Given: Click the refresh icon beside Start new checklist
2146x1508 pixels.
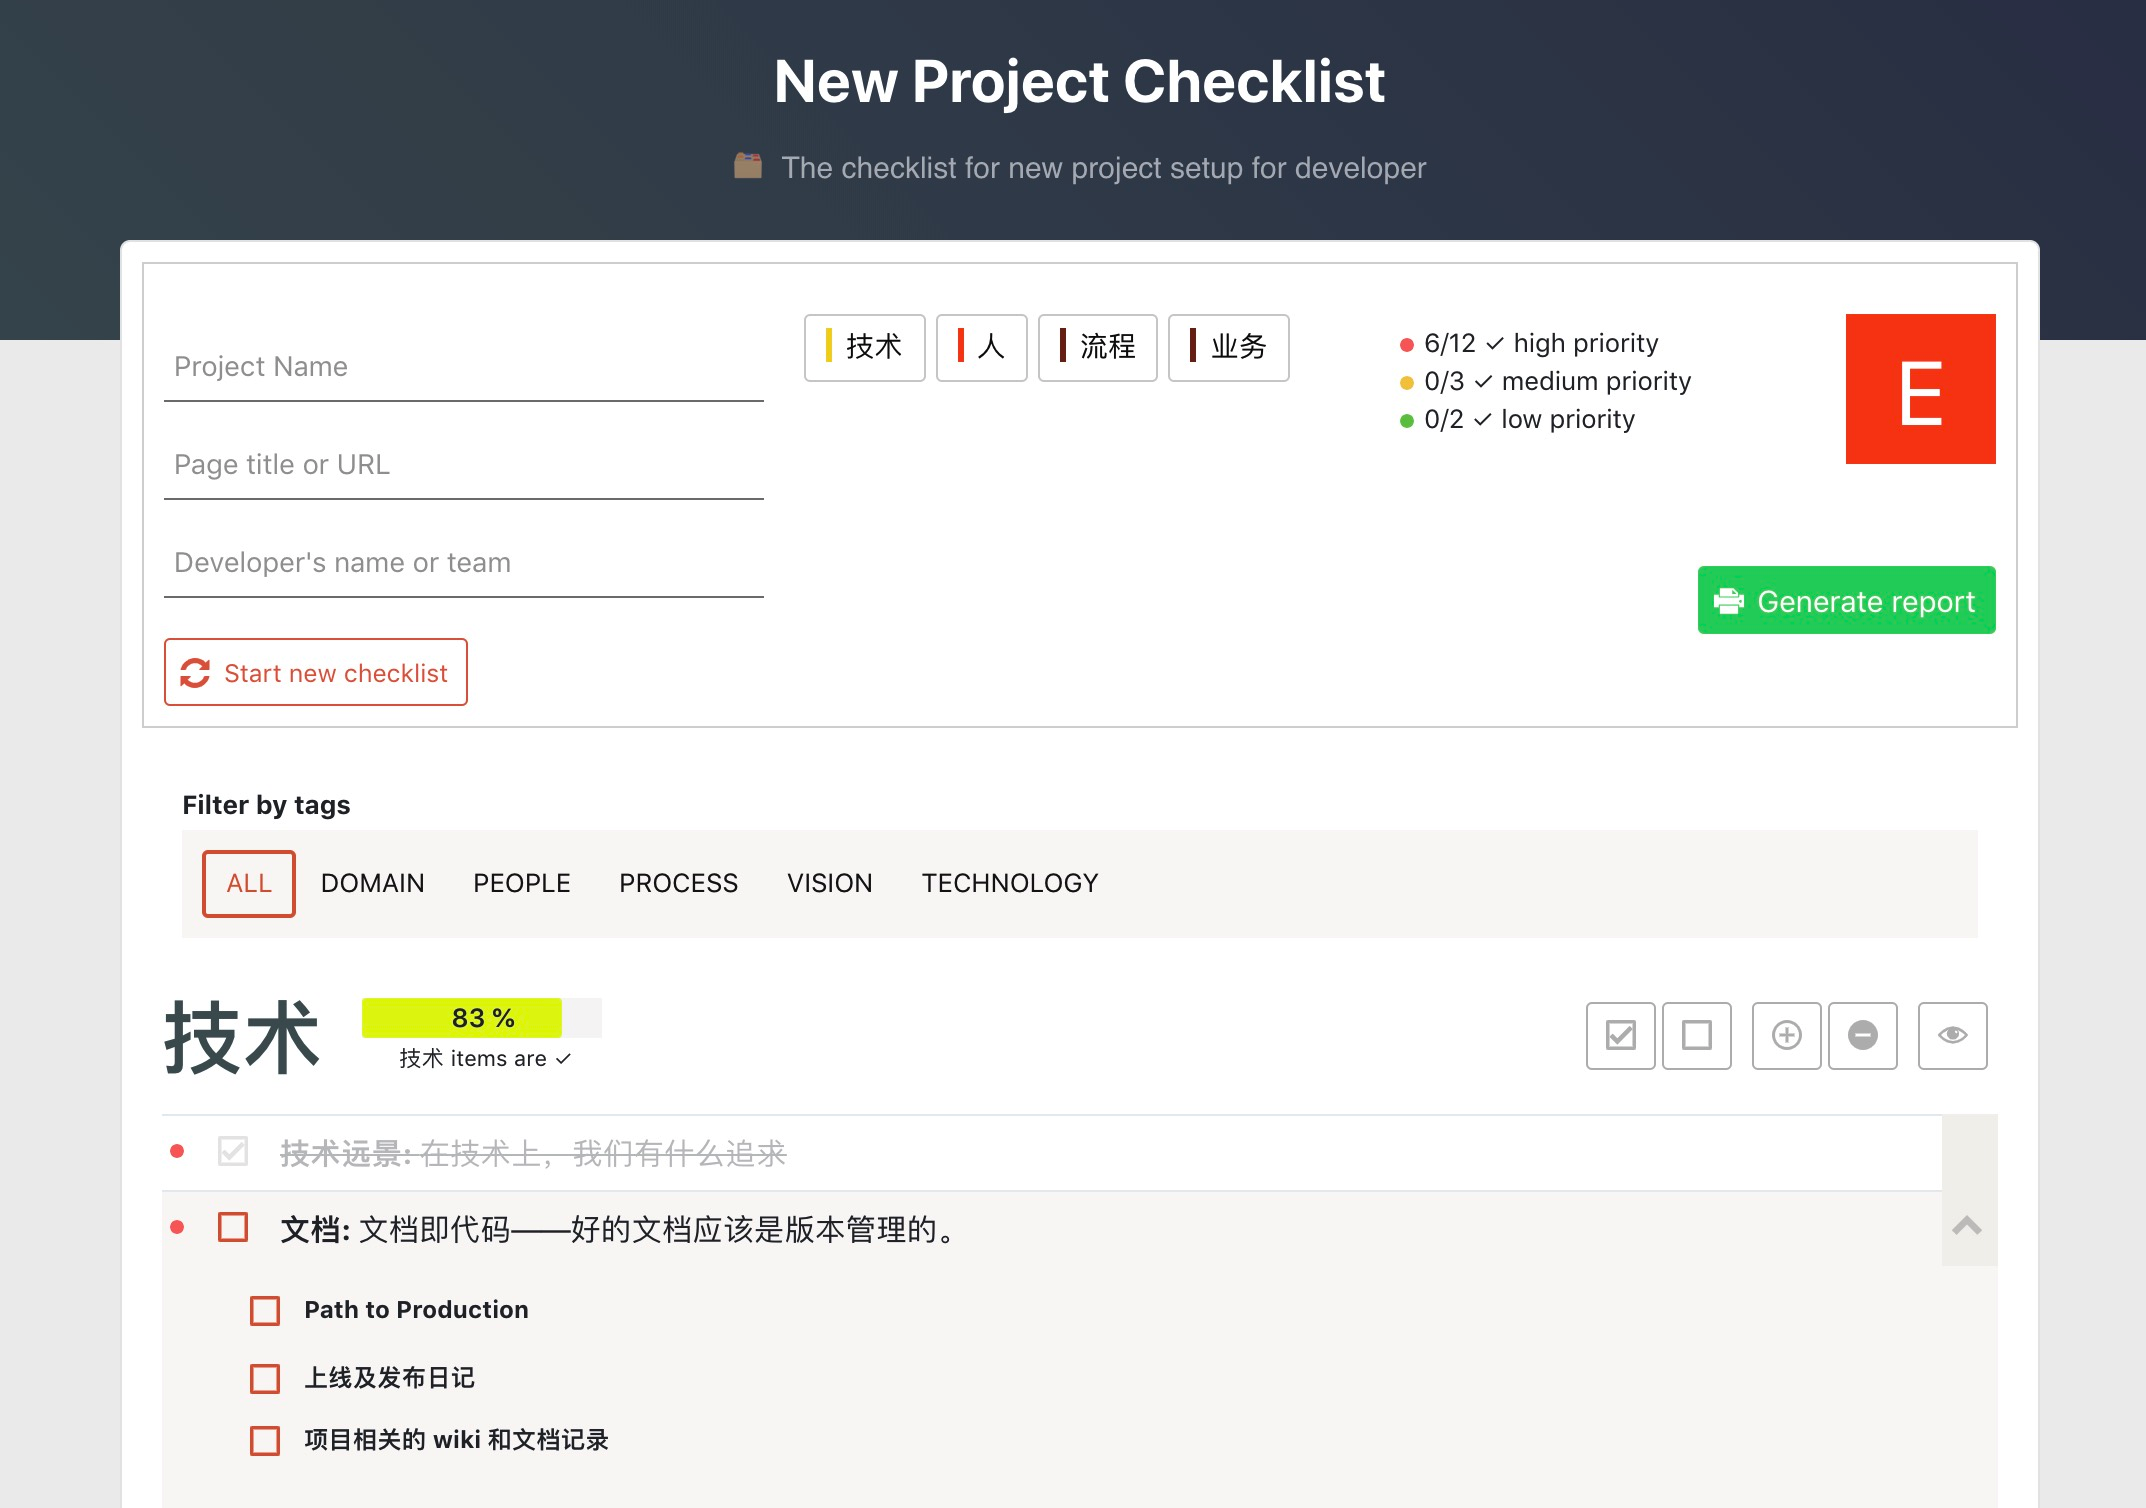Looking at the screenshot, I should click(x=196, y=673).
